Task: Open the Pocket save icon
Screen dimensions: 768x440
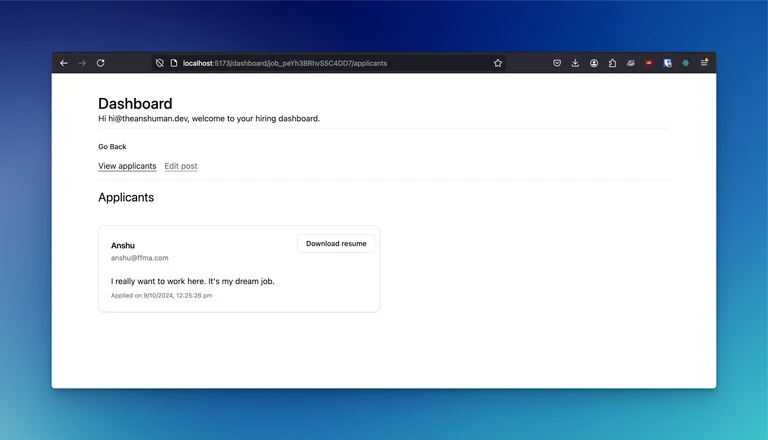Action: (x=557, y=63)
